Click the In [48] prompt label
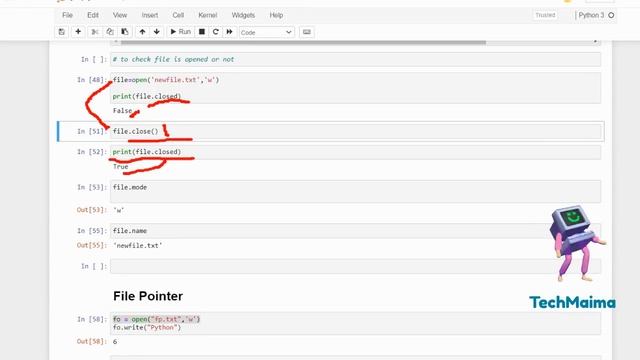 coord(92,80)
